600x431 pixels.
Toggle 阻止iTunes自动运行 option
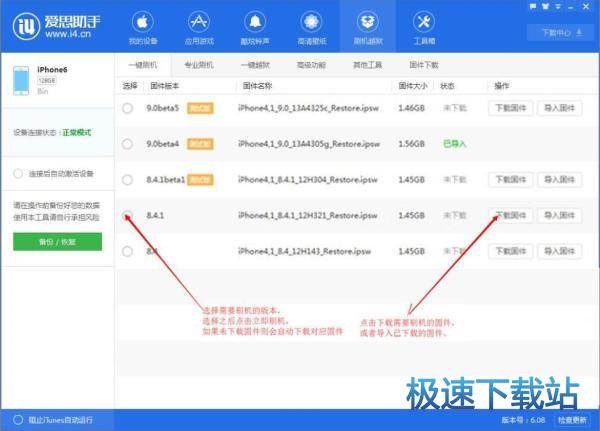point(18,420)
